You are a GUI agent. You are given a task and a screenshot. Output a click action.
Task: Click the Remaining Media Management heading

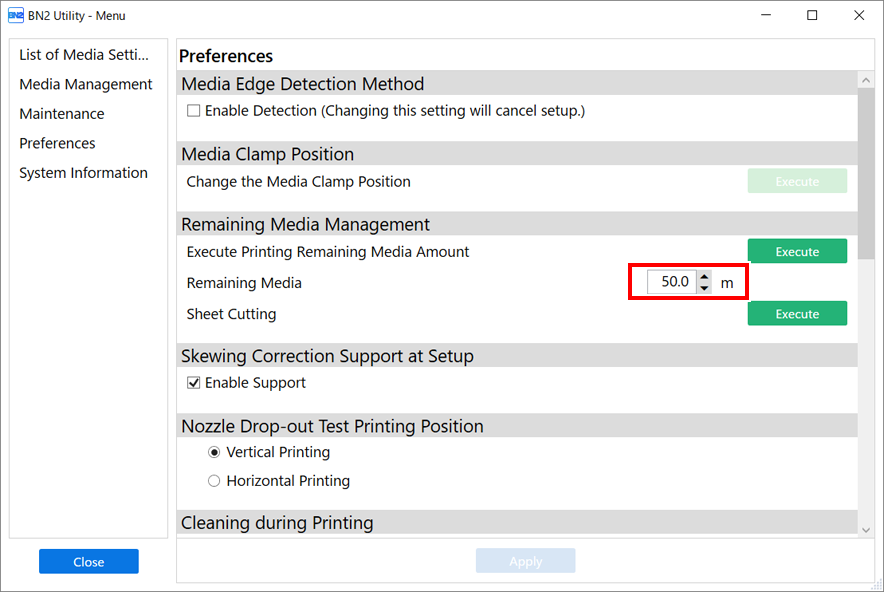click(x=305, y=224)
